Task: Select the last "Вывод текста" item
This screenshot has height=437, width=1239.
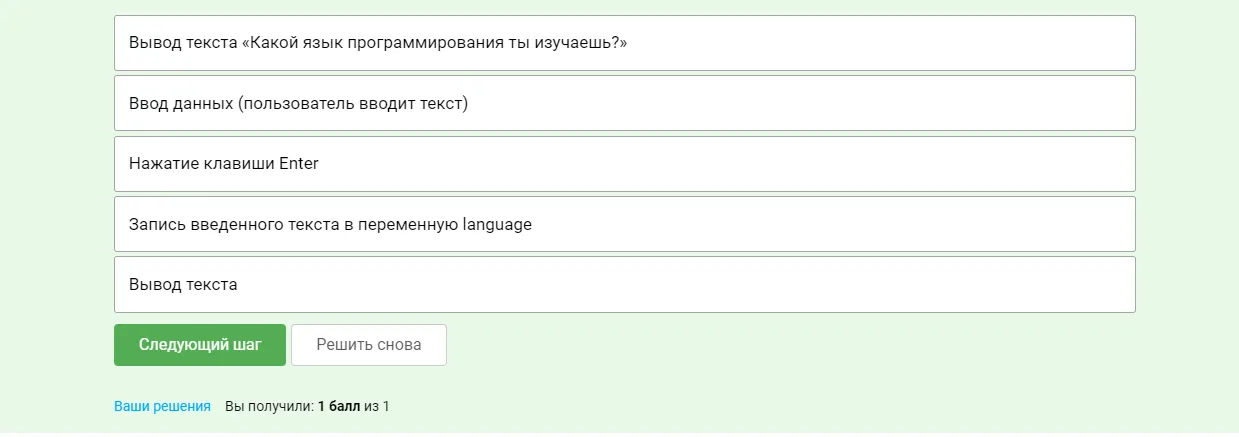Action: click(x=625, y=284)
